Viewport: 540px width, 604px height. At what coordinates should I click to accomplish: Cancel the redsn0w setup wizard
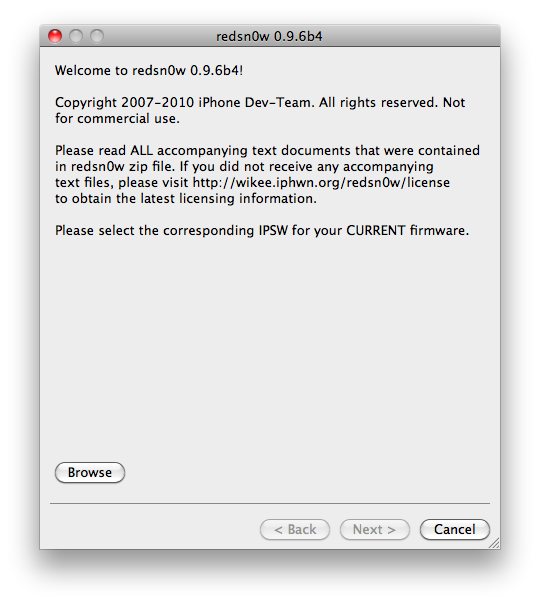tap(454, 529)
